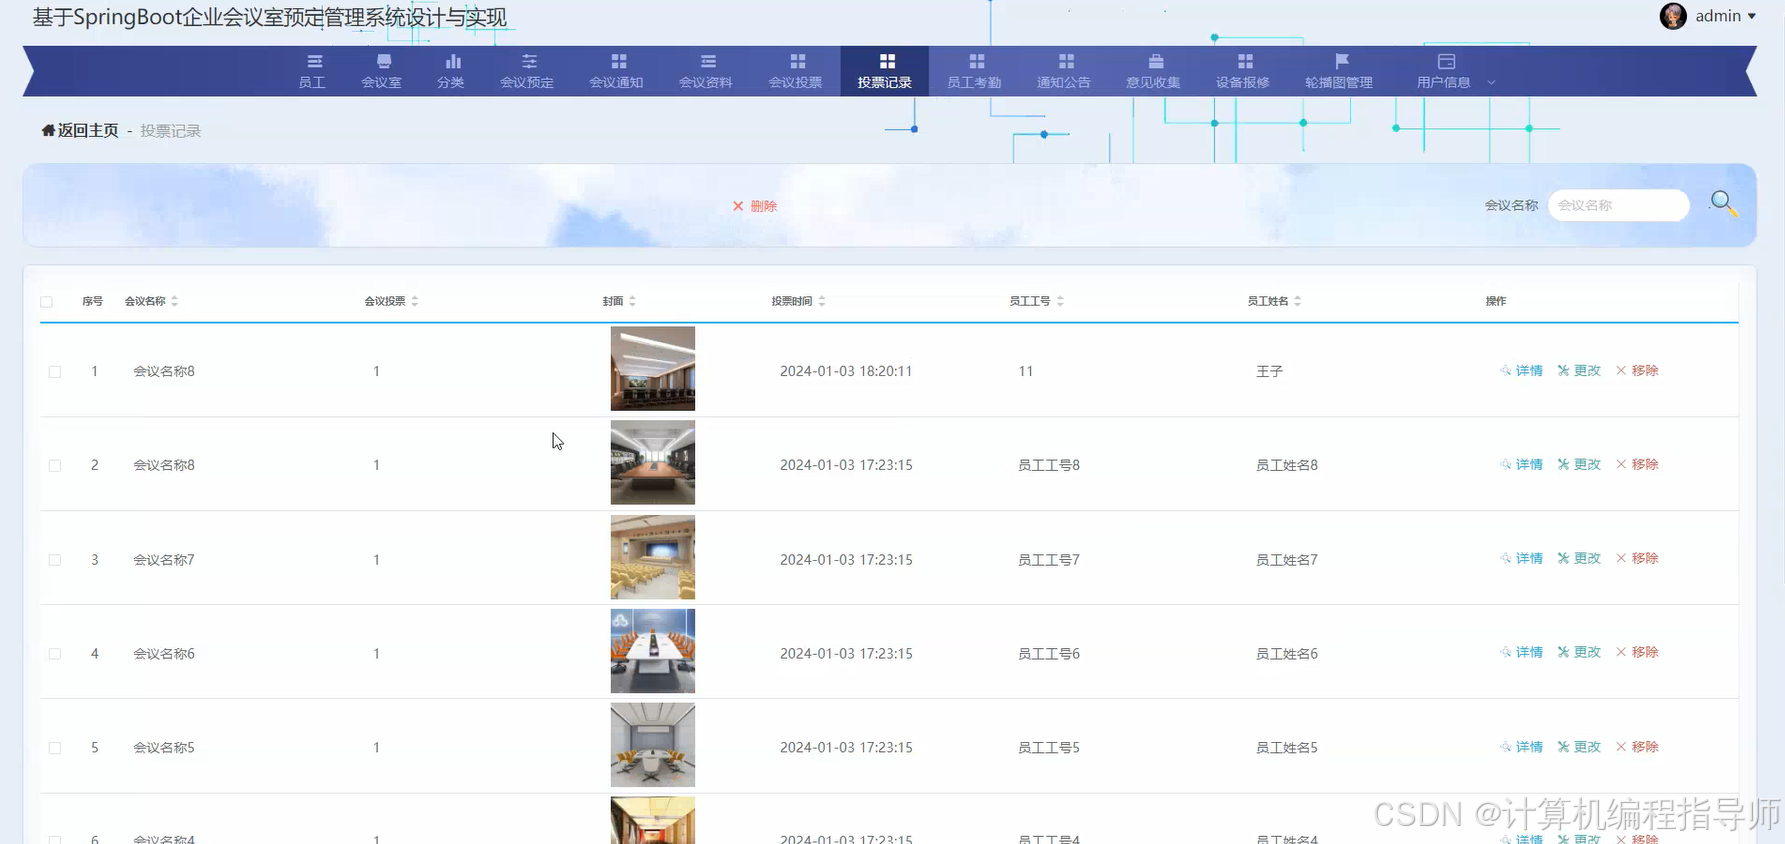
Task: Open the 意见收集 nav item
Action: point(1153,71)
